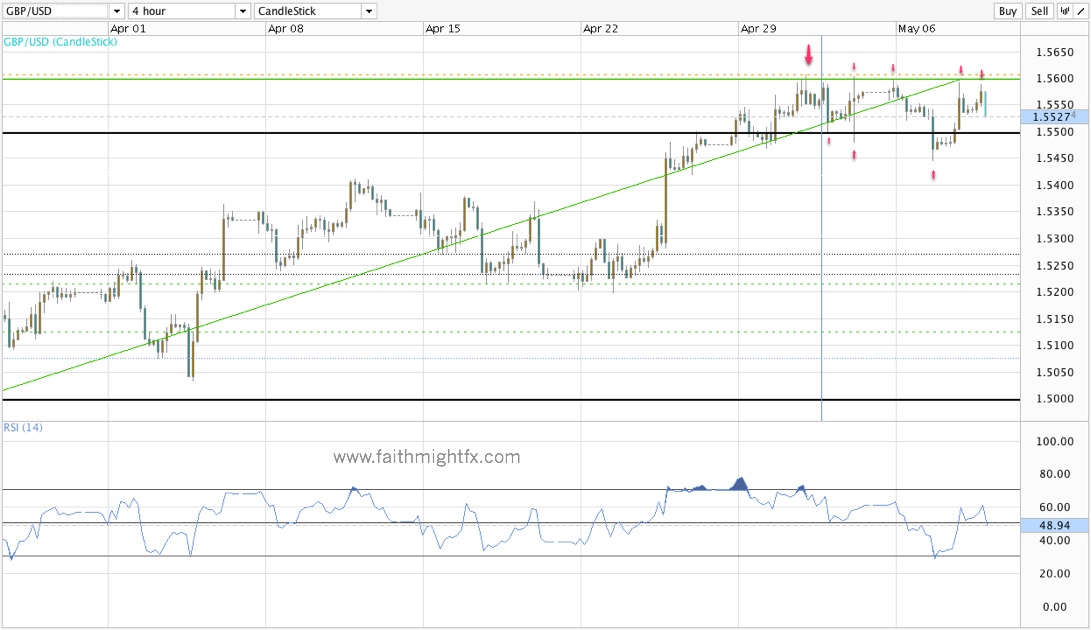Click the 1.5100 price axis label
1091x630 pixels.
pyautogui.click(x=1055, y=345)
